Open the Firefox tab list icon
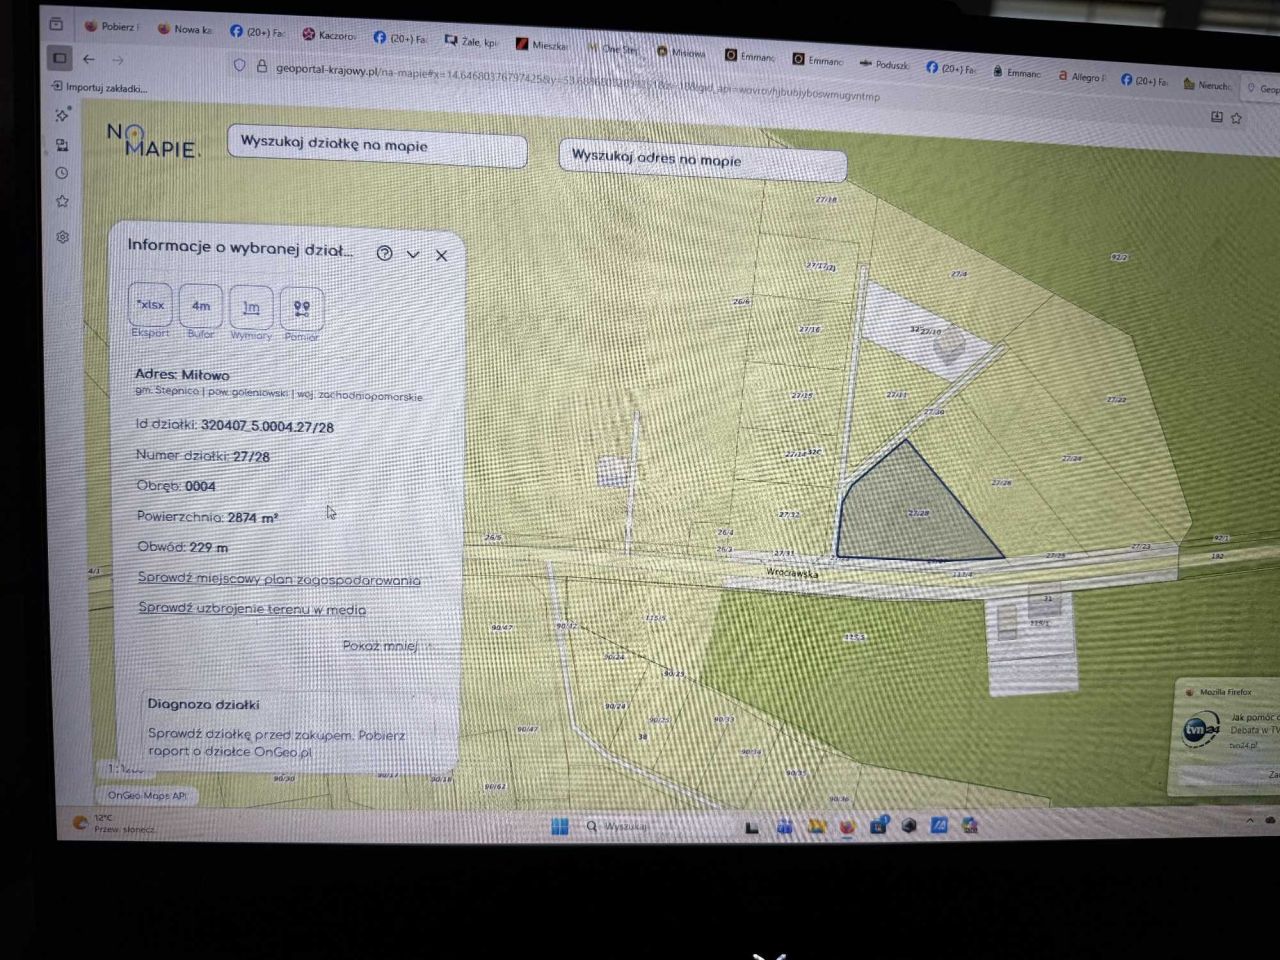The width and height of the screenshot is (1280, 960). tap(56, 23)
